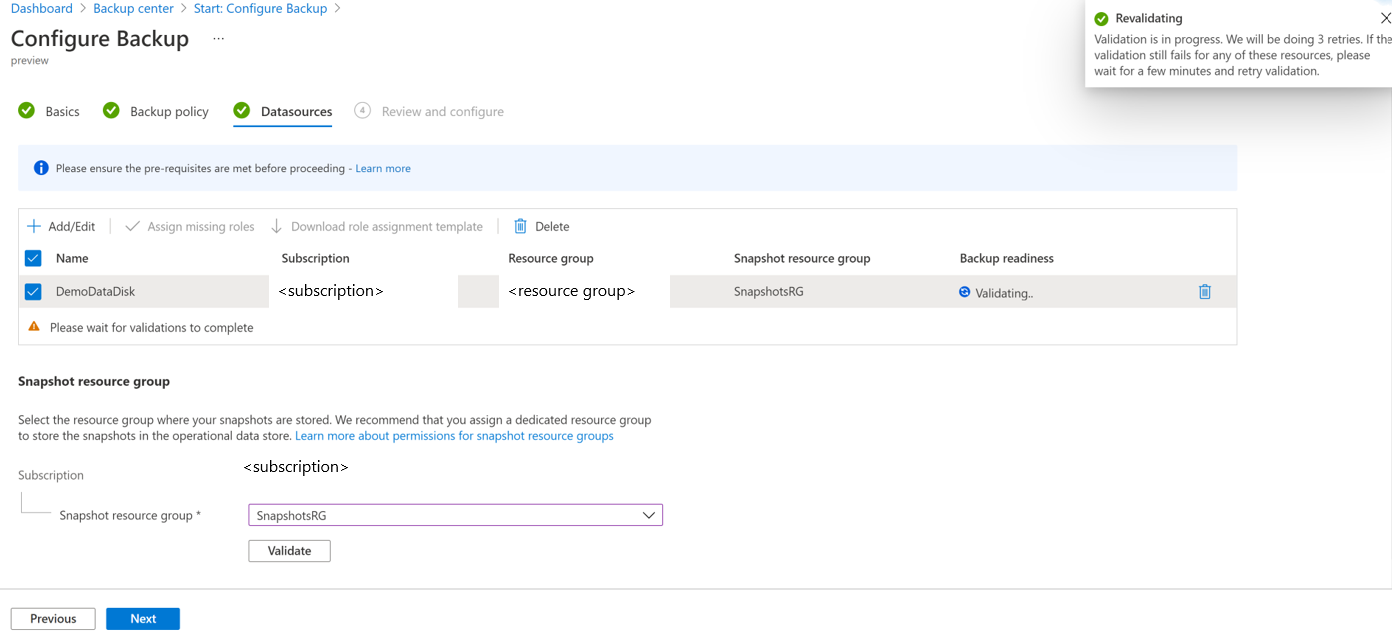Go to Review and configure tab
Image resolution: width=1392 pixels, height=634 pixels.
click(x=442, y=111)
